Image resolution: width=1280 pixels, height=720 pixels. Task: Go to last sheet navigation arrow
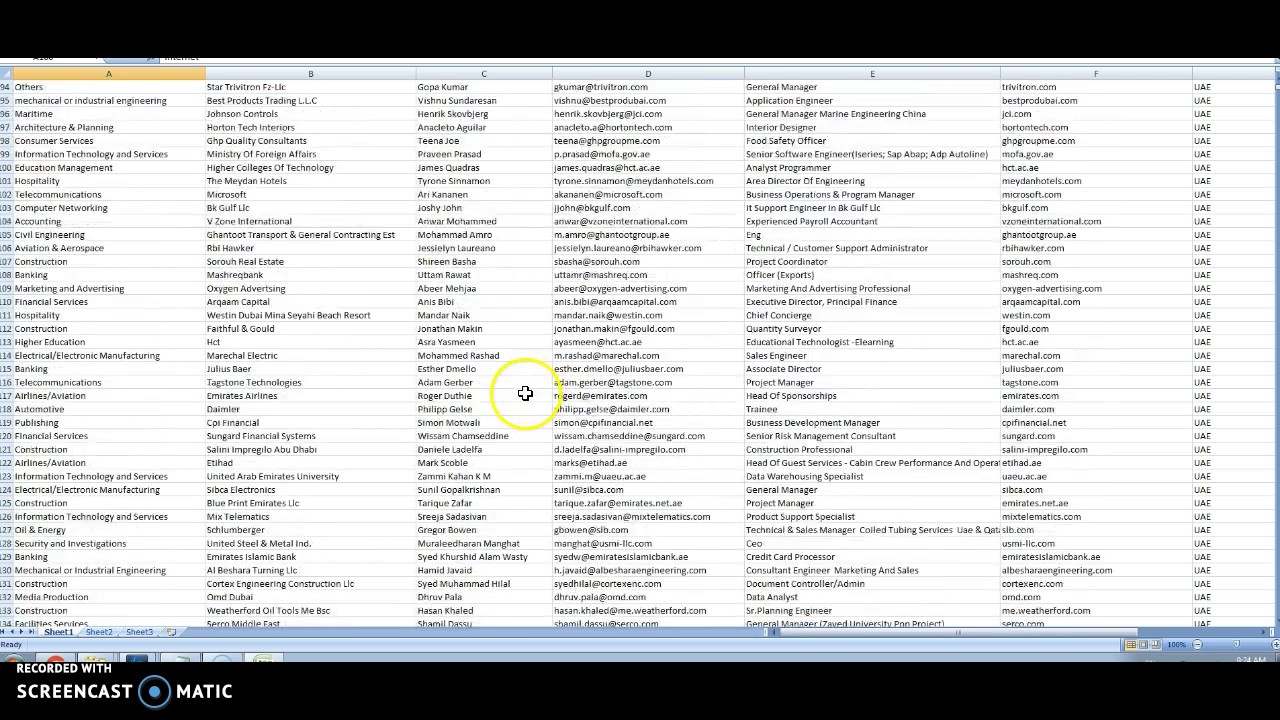click(31, 632)
